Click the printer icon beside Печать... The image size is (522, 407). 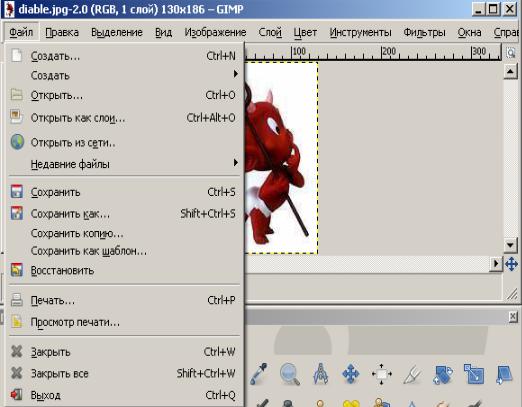pos(16,300)
